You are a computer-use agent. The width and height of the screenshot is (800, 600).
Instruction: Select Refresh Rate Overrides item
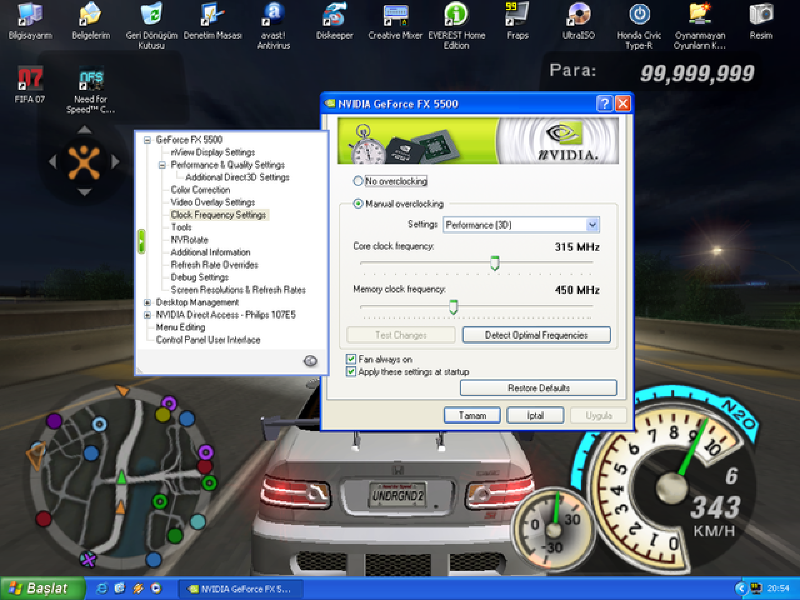pos(214,265)
